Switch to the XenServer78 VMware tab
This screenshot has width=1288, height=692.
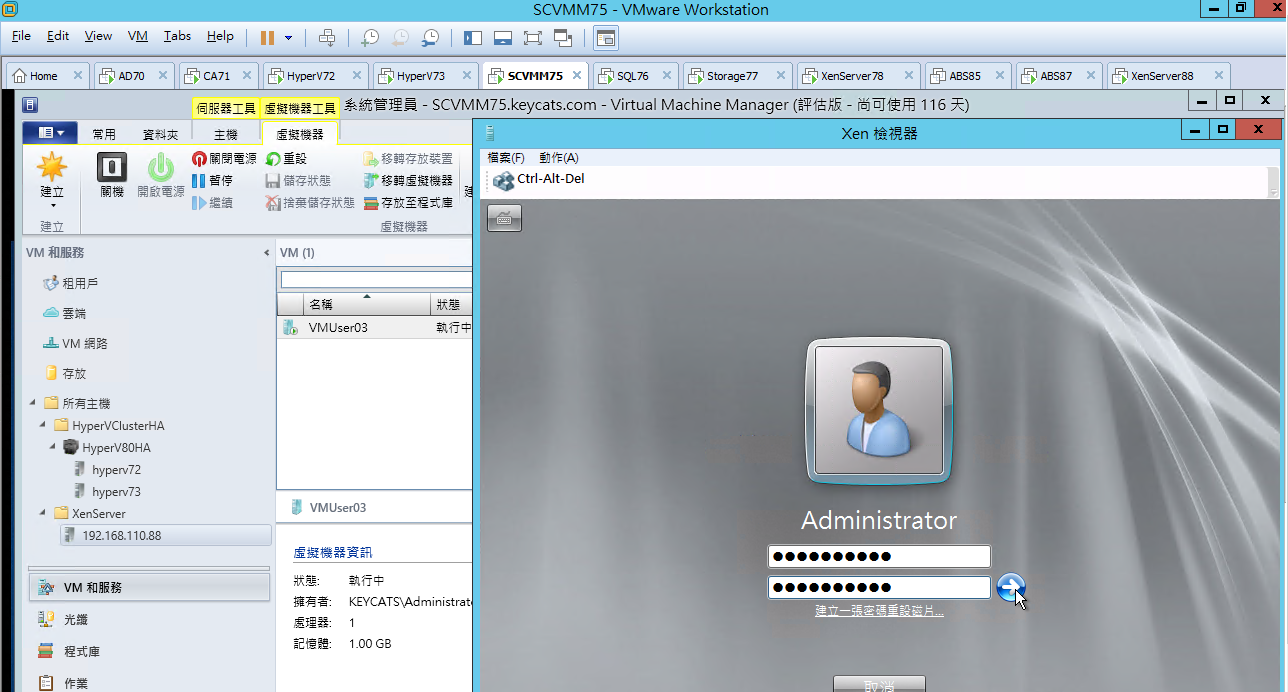pyautogui.click(x=857, y=76)
